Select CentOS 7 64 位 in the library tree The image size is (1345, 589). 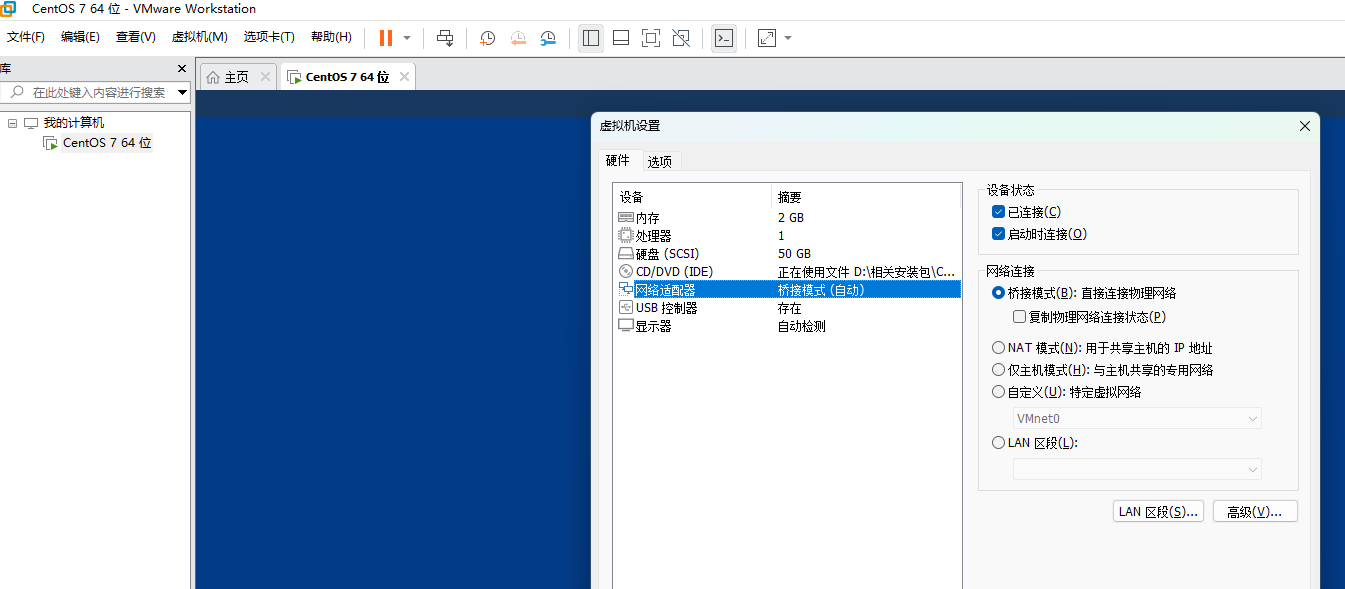tap(107, 143)
